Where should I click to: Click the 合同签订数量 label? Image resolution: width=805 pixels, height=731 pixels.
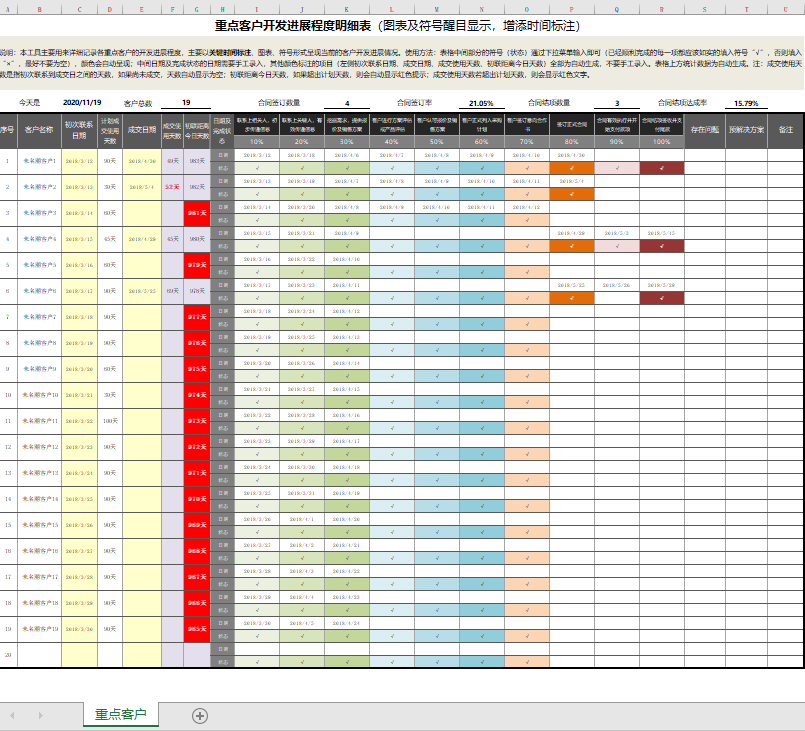(x=279, y=103)
